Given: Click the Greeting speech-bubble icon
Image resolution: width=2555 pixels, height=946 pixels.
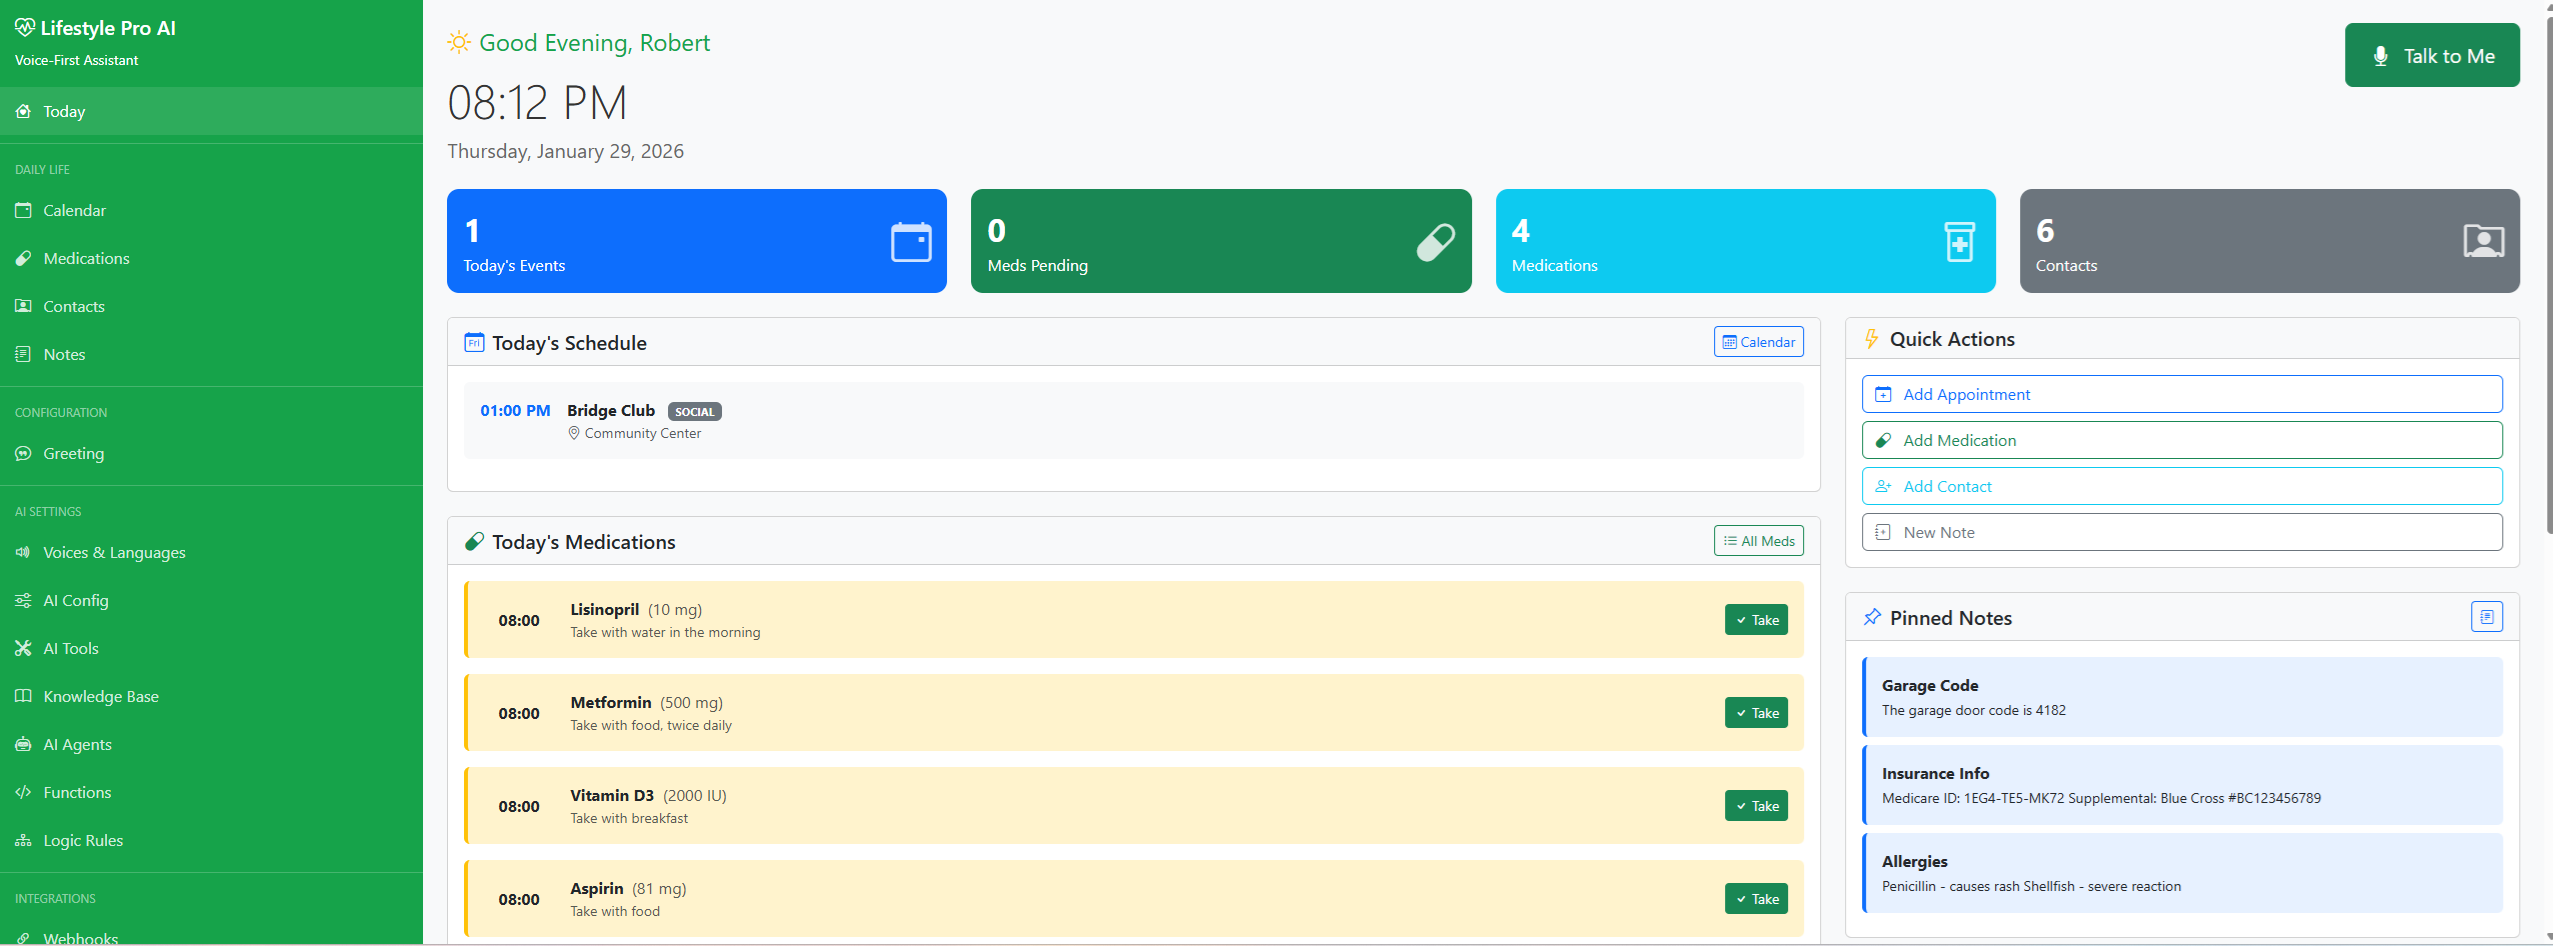Looking at the screenshot, I should point(23,453).
